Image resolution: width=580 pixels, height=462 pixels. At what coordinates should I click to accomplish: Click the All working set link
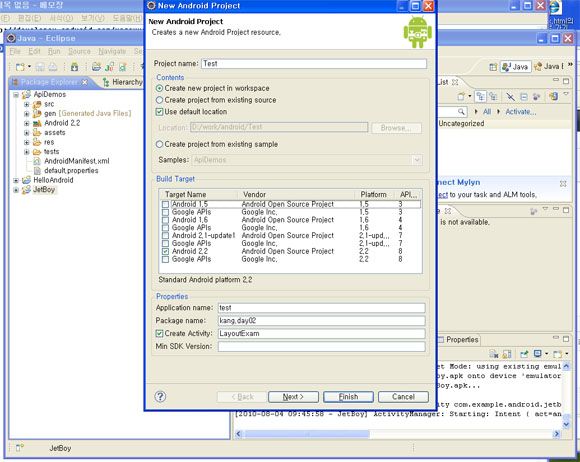click(x=487, y=111)
